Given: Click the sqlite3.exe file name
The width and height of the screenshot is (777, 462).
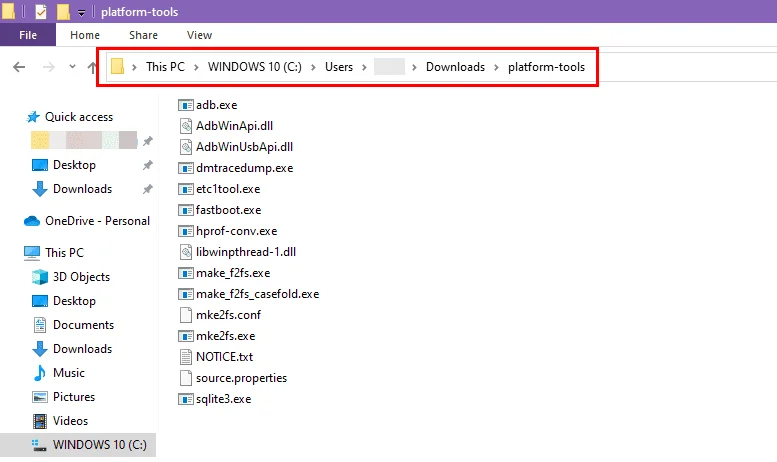Looking at the screenshot, I should coord(223,399).
